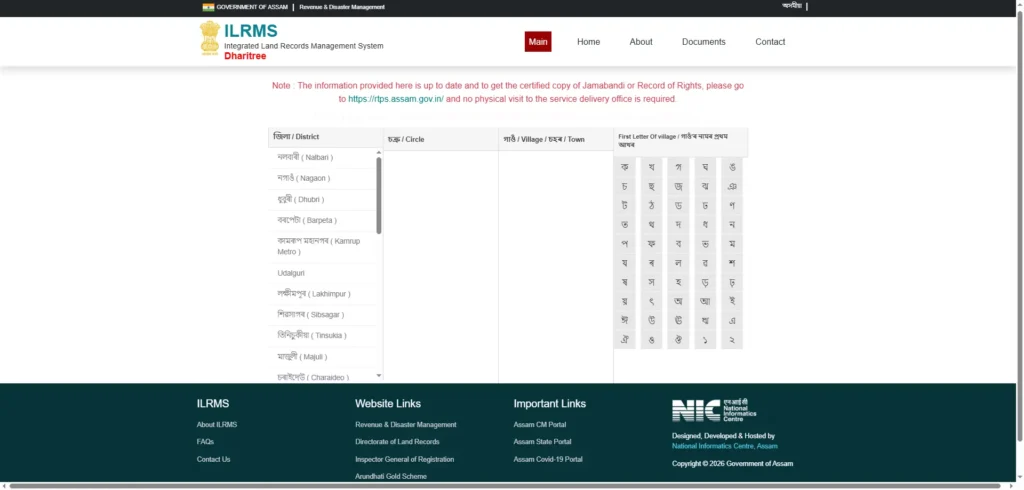Screen dimensions: 1024x490
Task: Choose village first letter অ
Action: click(679, 301)
